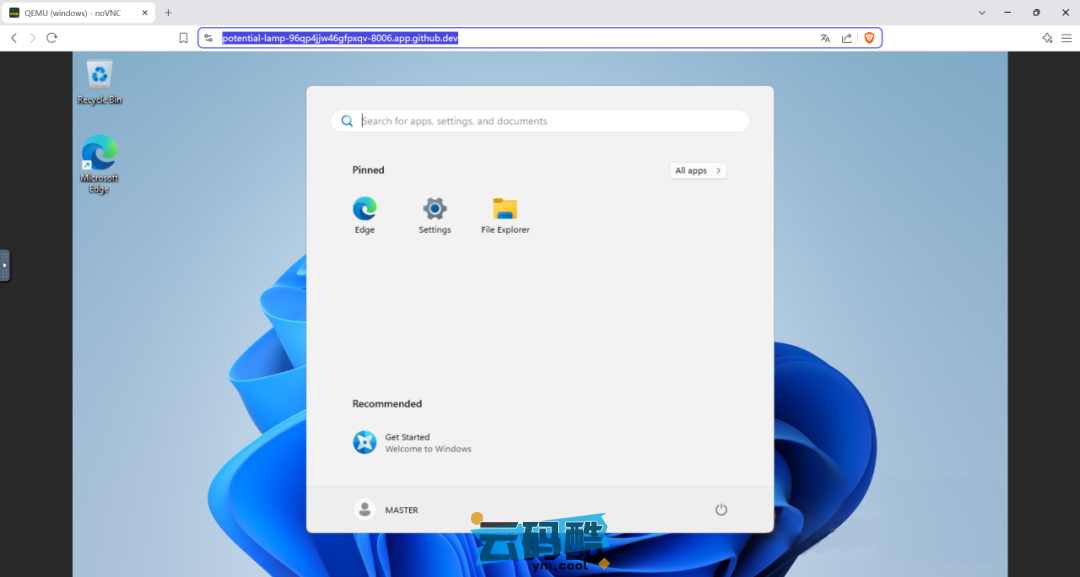Viewport: 1080px width, 577px height.
Task: Click the Start menu search box
Action: click(540, 121)
